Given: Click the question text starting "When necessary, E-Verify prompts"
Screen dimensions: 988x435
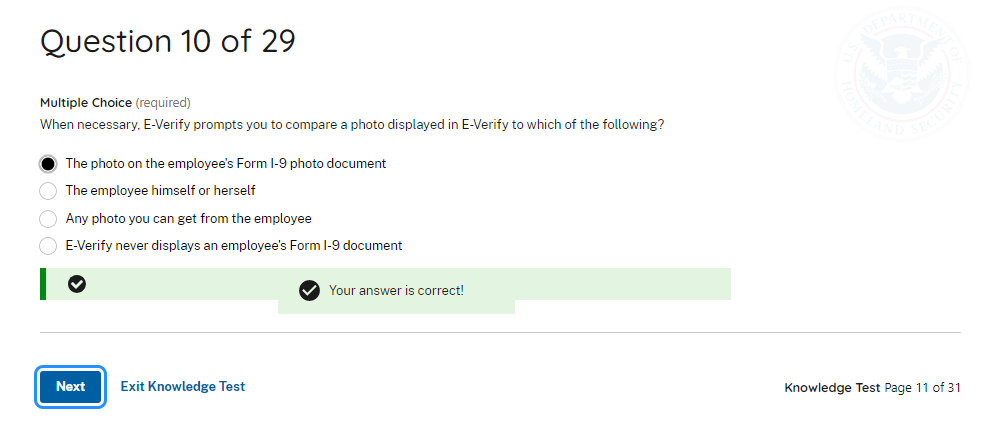Looking at the screenshot, I should [352, 125].
